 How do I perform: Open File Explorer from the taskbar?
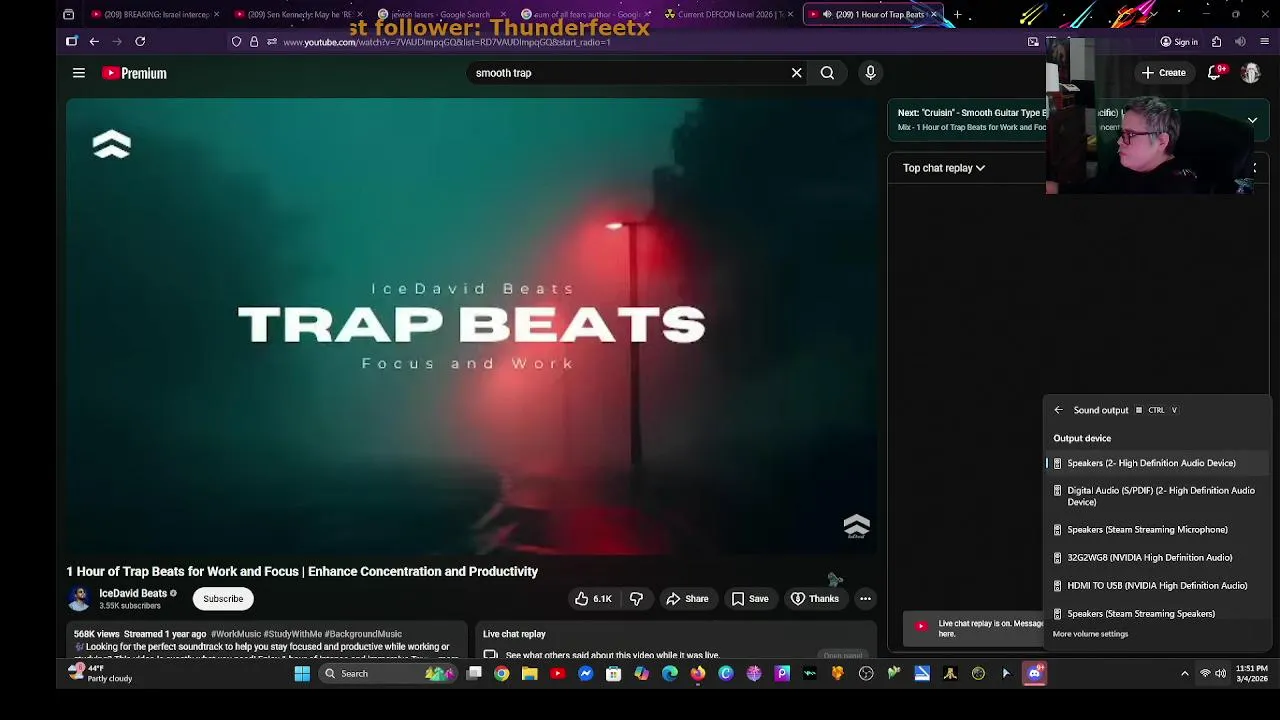530,674
